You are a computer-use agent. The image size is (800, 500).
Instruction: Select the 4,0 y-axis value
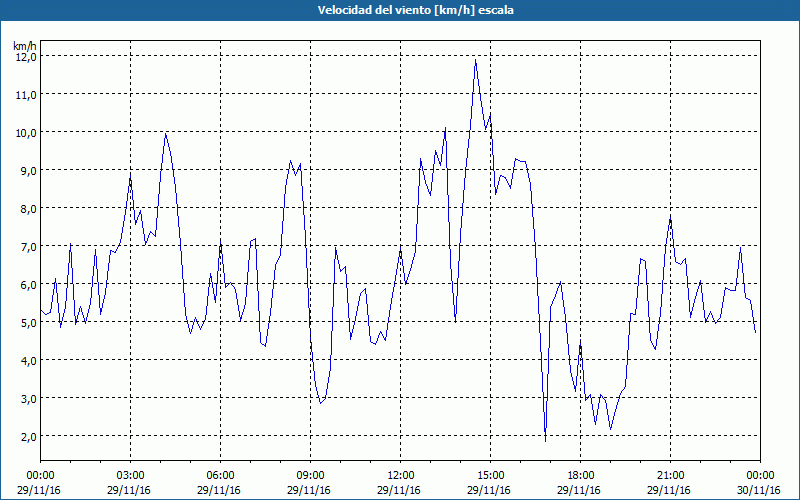pyautogui.click(x=28, y=361)
